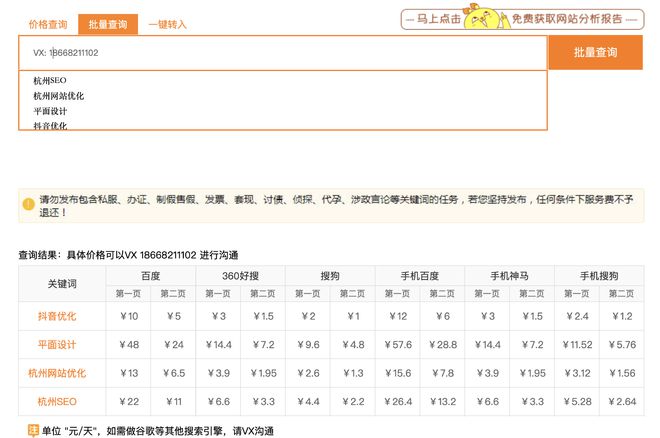The width and height of the screenshot is (660, 438).
Task: Open the 抖音优化 keyword link in table
Action: tap(57, 316)
